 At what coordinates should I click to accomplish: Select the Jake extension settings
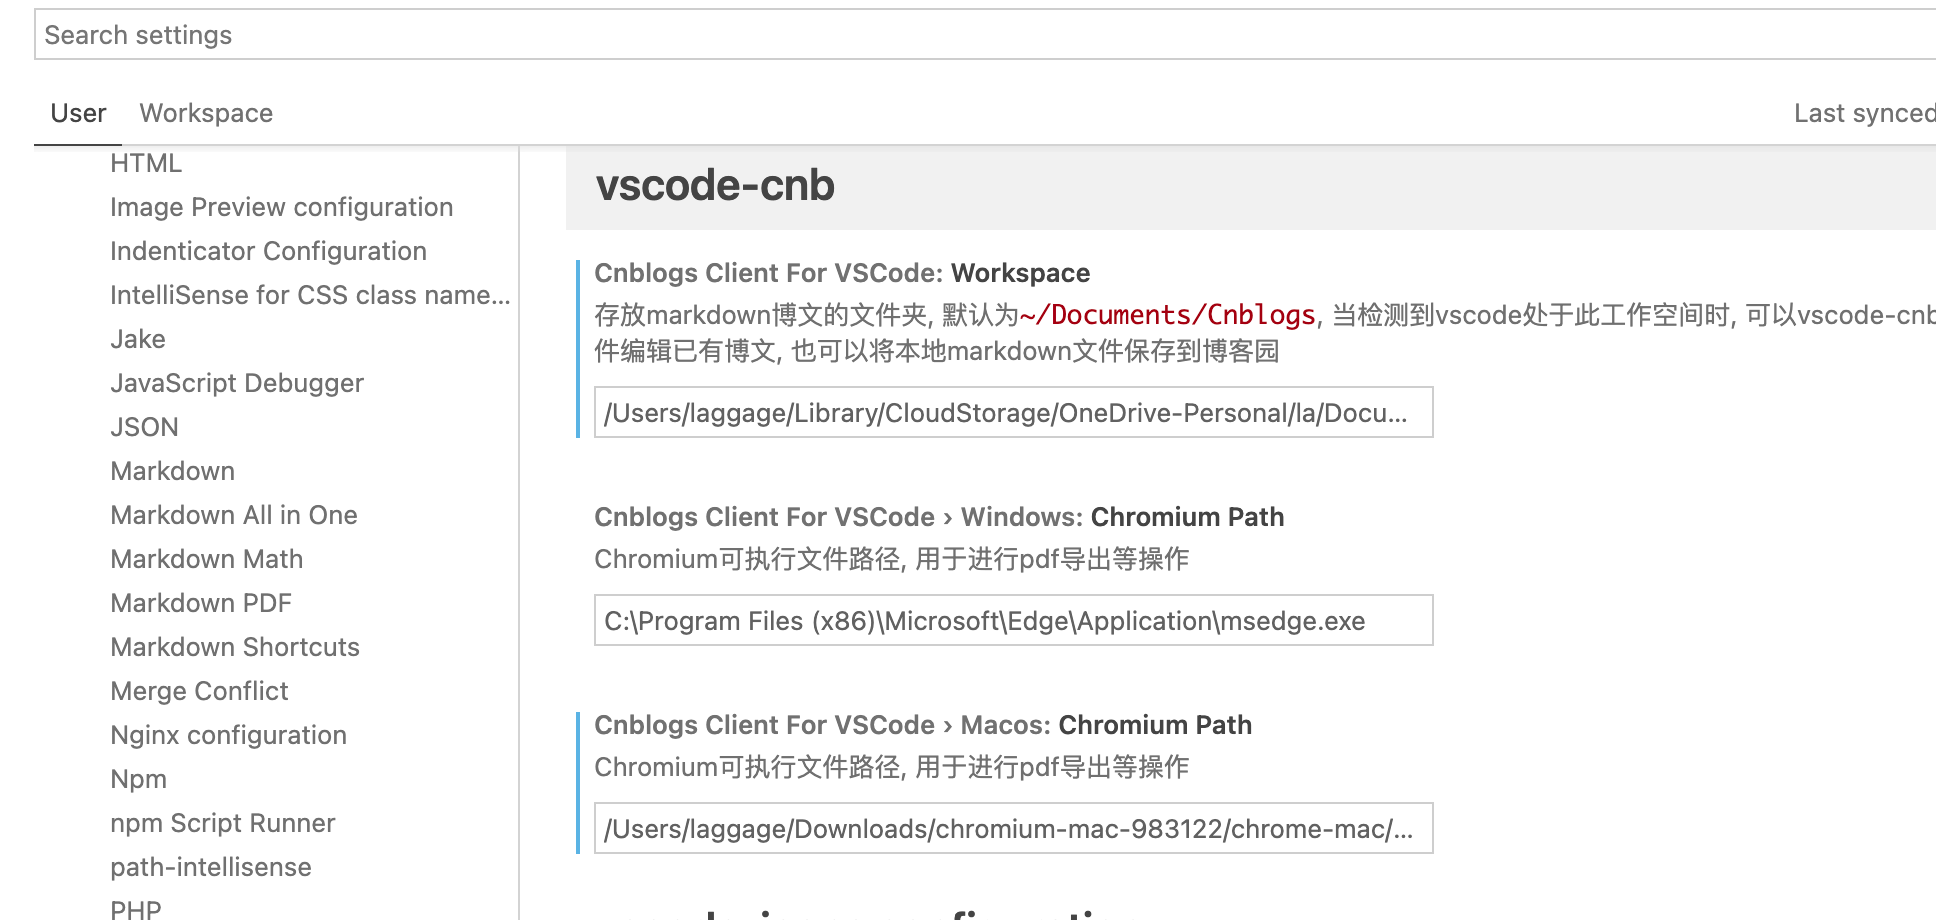pos(138,339)
